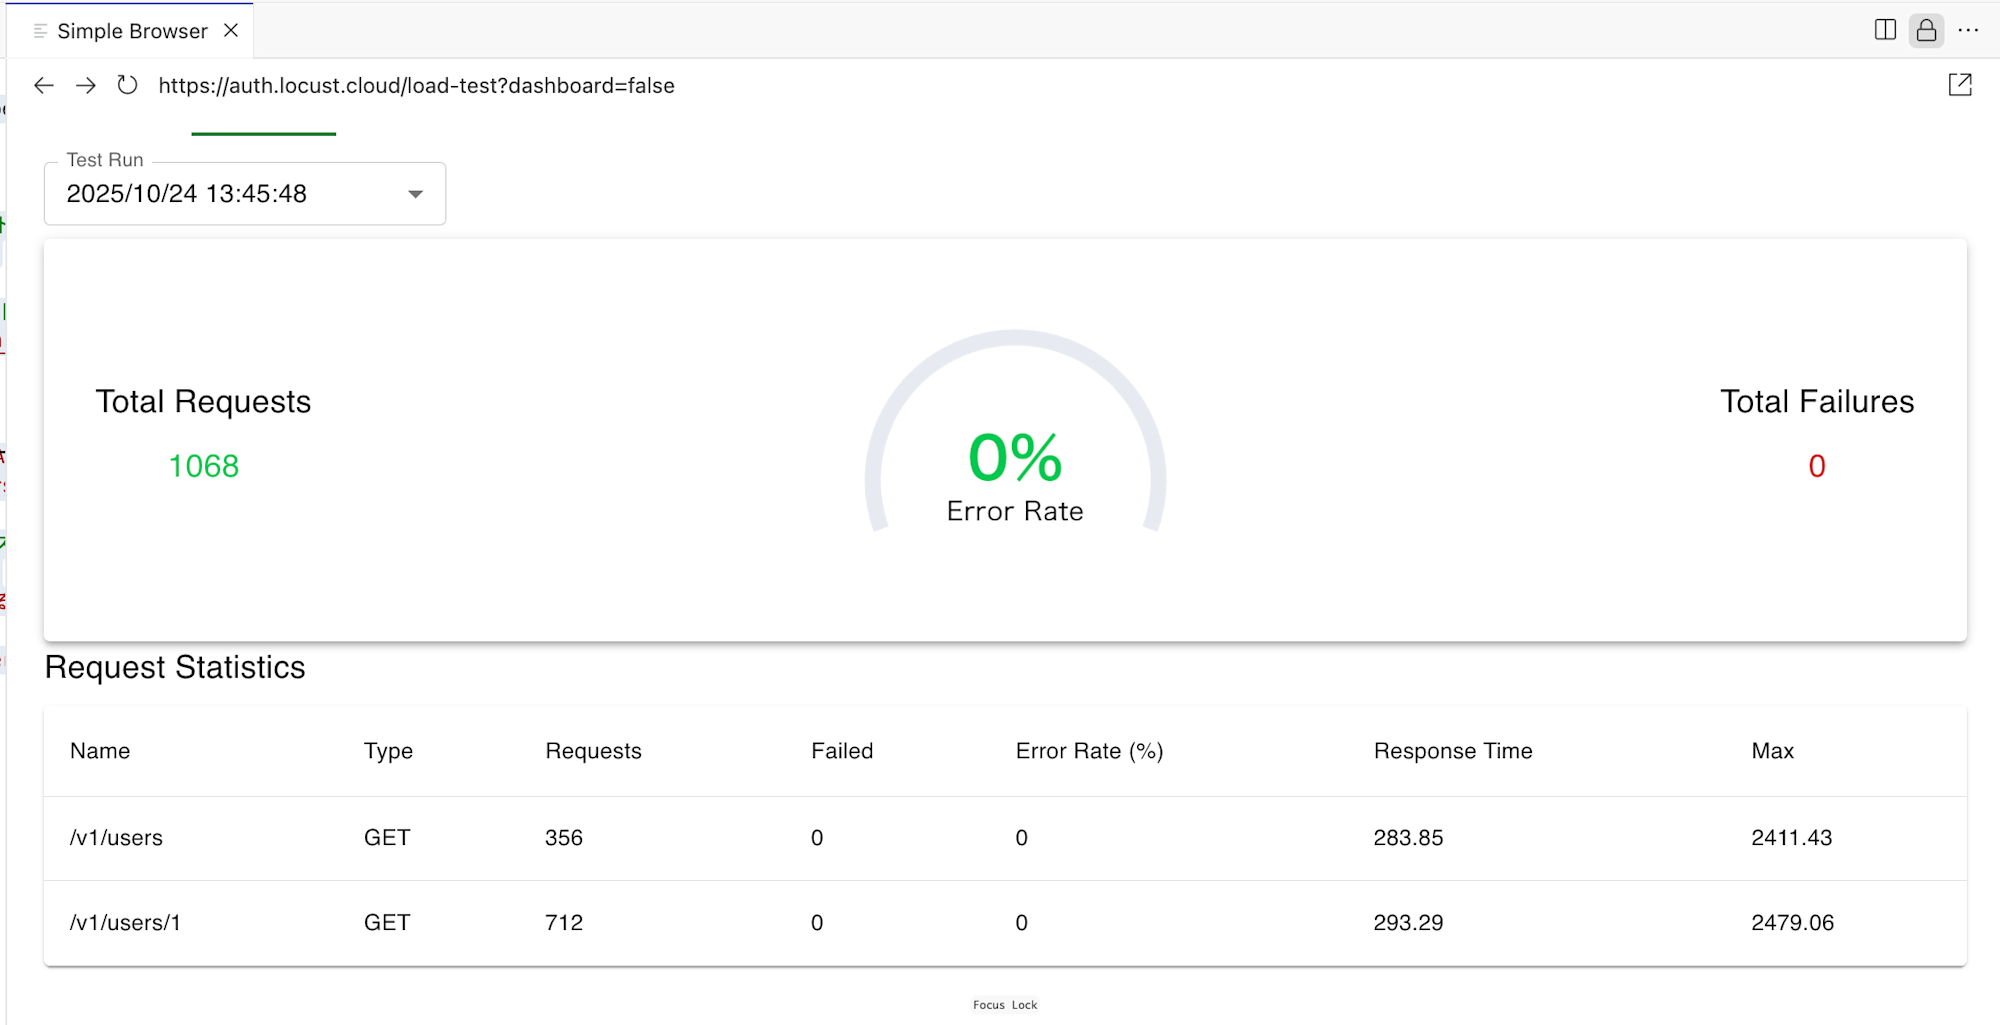Image resolution: width=2000 pixels, height=1025 pixels.
Task: Go forward in Simple Browser
Action: [86, 86]
